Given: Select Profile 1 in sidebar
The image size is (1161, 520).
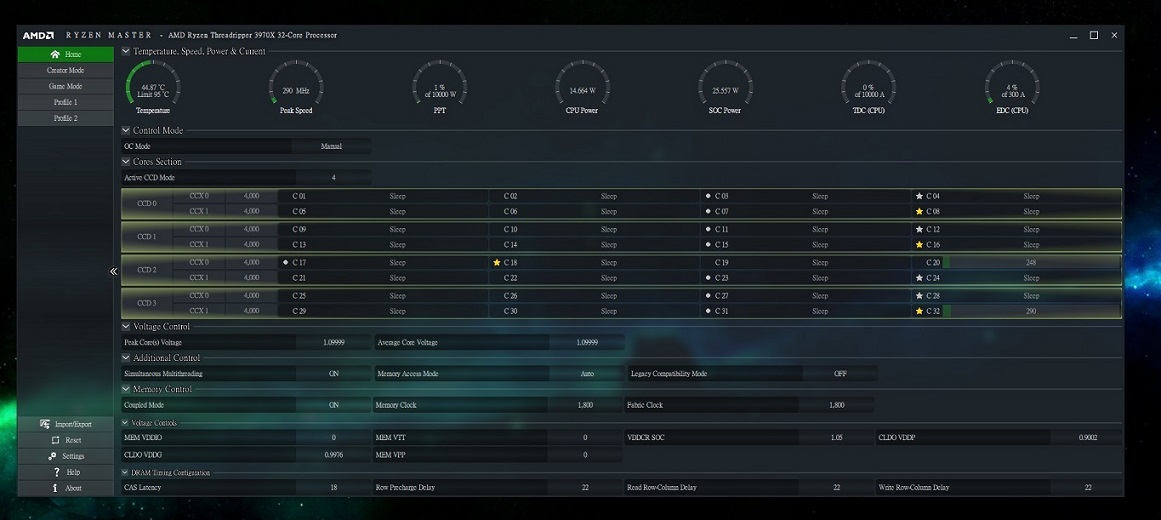Looking at the screenshot, I should point(65,102).
